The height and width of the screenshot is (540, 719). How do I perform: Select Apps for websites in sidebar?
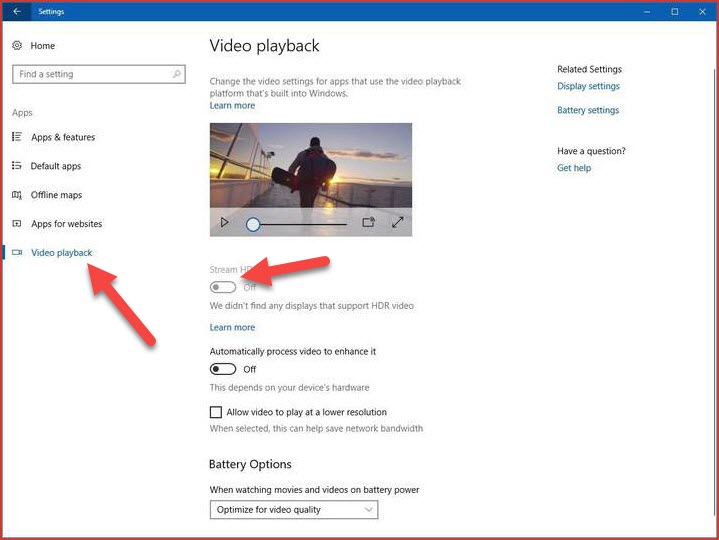[66, 224]
